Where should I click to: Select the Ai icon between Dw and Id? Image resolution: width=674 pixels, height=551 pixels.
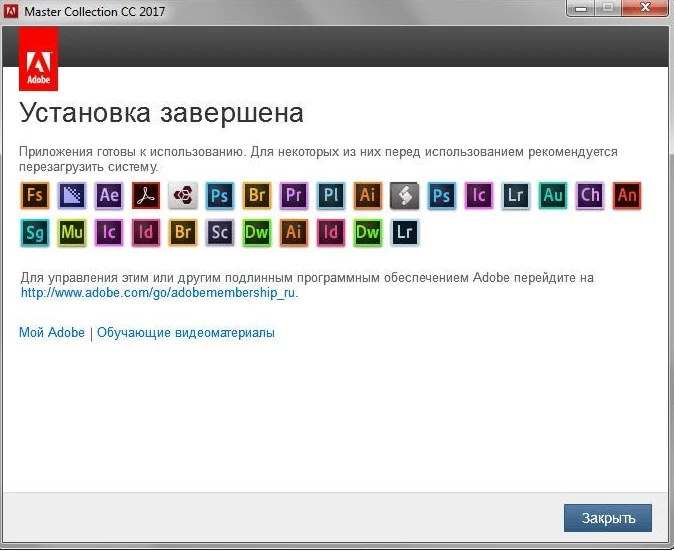pos(294,233)
